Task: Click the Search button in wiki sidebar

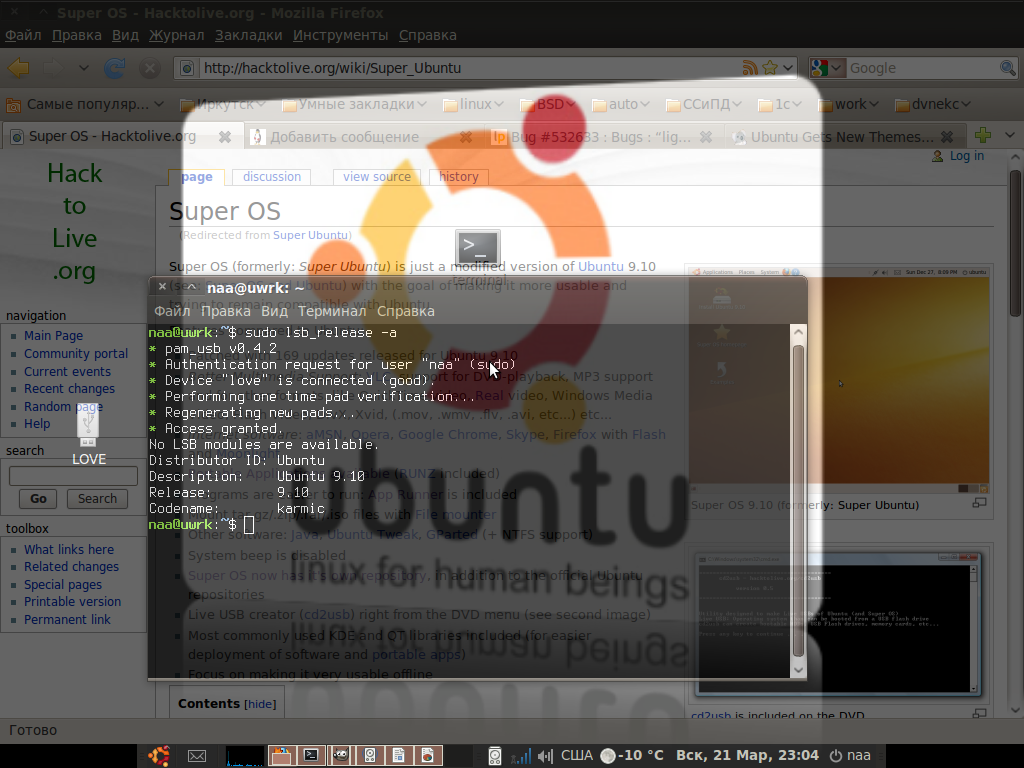Action: [x=97, y=499]
